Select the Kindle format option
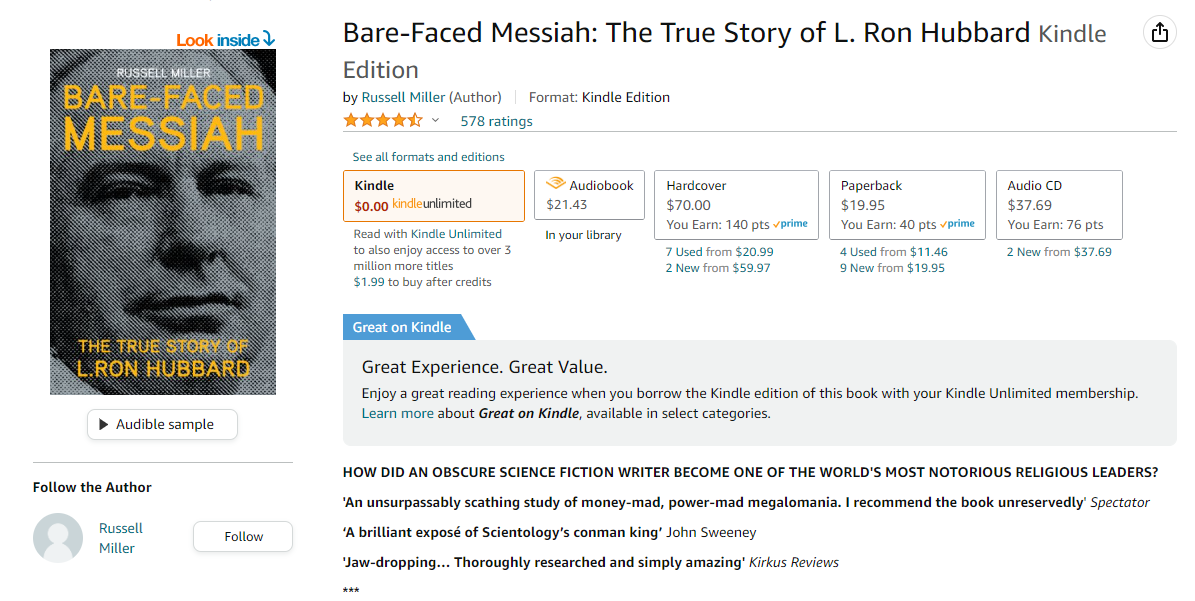 [x=434, y=196]
